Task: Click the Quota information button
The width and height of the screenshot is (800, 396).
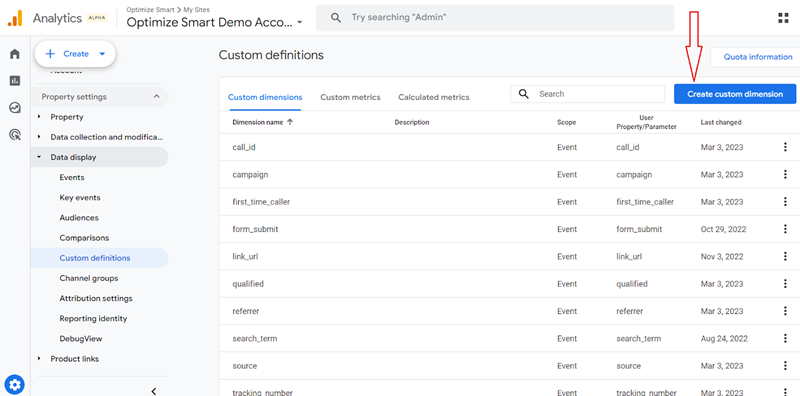Action: [x=758, y=57]
